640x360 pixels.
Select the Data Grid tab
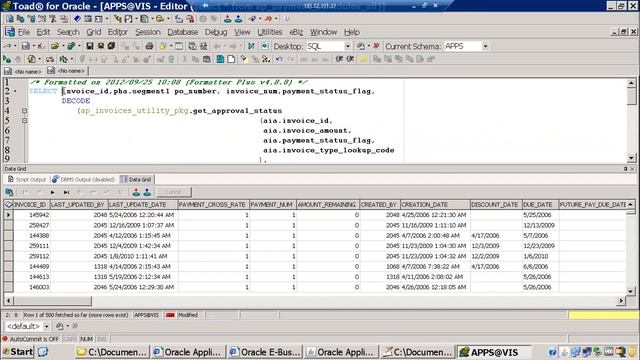(137, 179)
